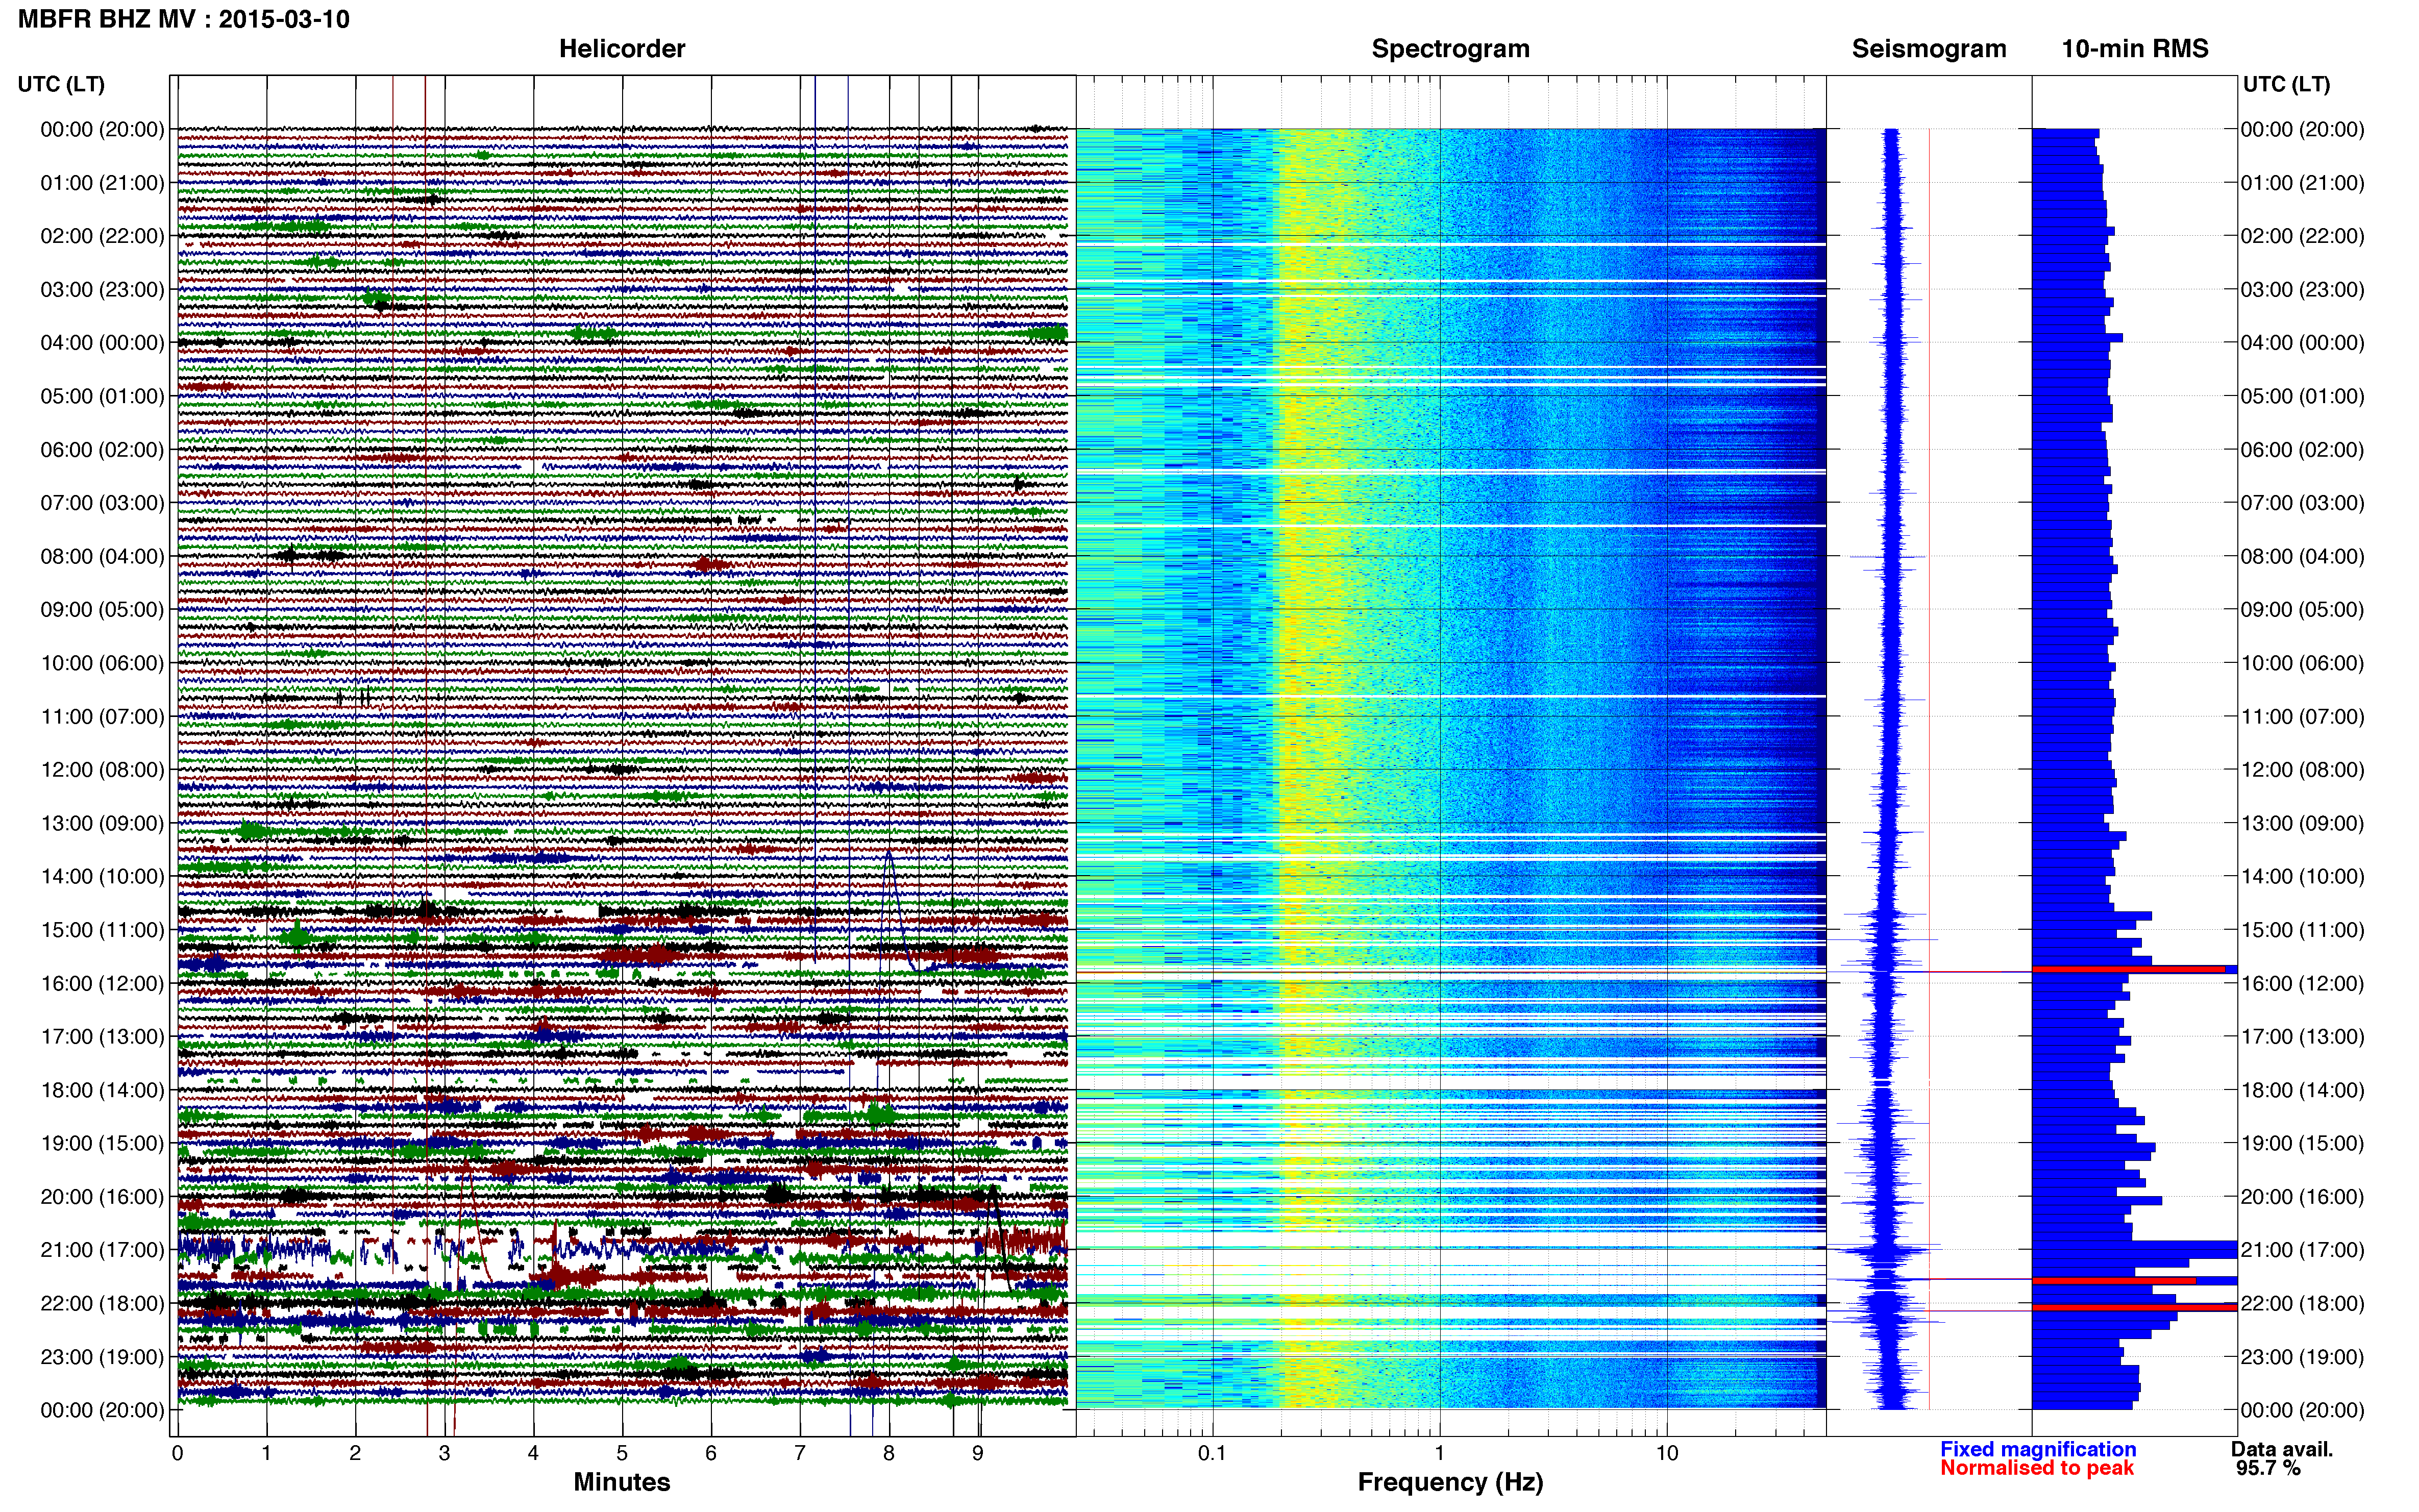Click the 7 tick on the Minutes axis
This screenshot has width=2419, height=1512.
(x=800, y=1454)
